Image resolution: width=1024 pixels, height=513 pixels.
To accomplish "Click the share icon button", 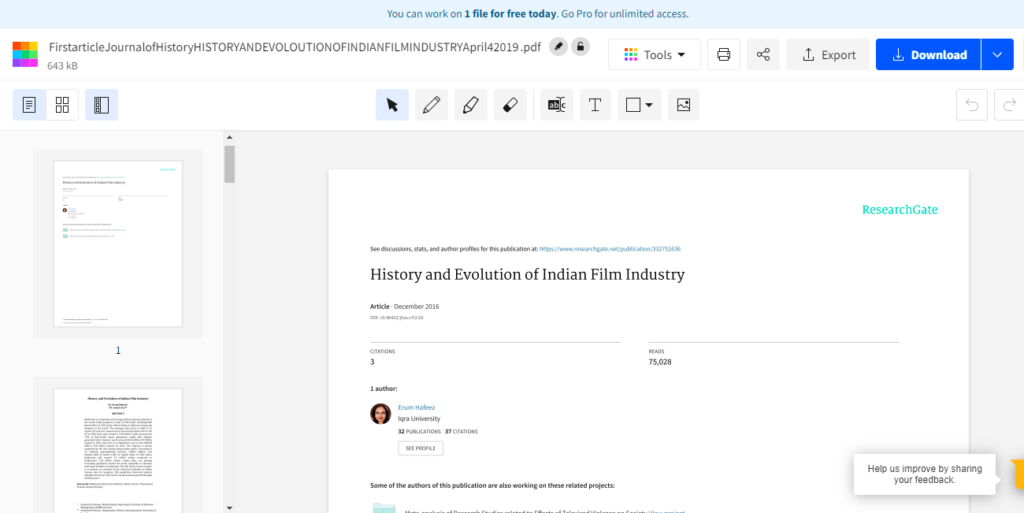I will (763, 55).
